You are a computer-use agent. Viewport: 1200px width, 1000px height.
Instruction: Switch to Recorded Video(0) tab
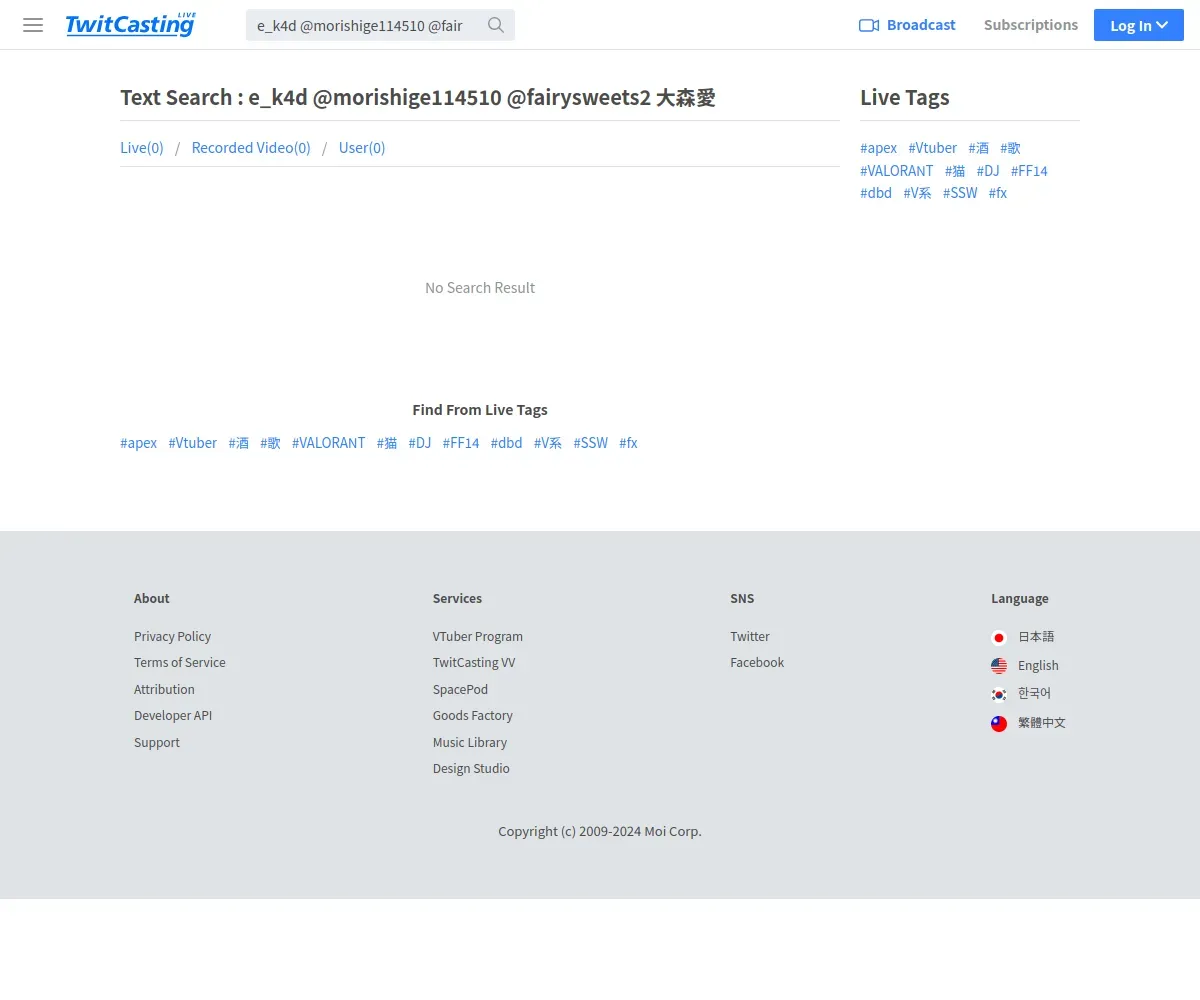[251, 148]
